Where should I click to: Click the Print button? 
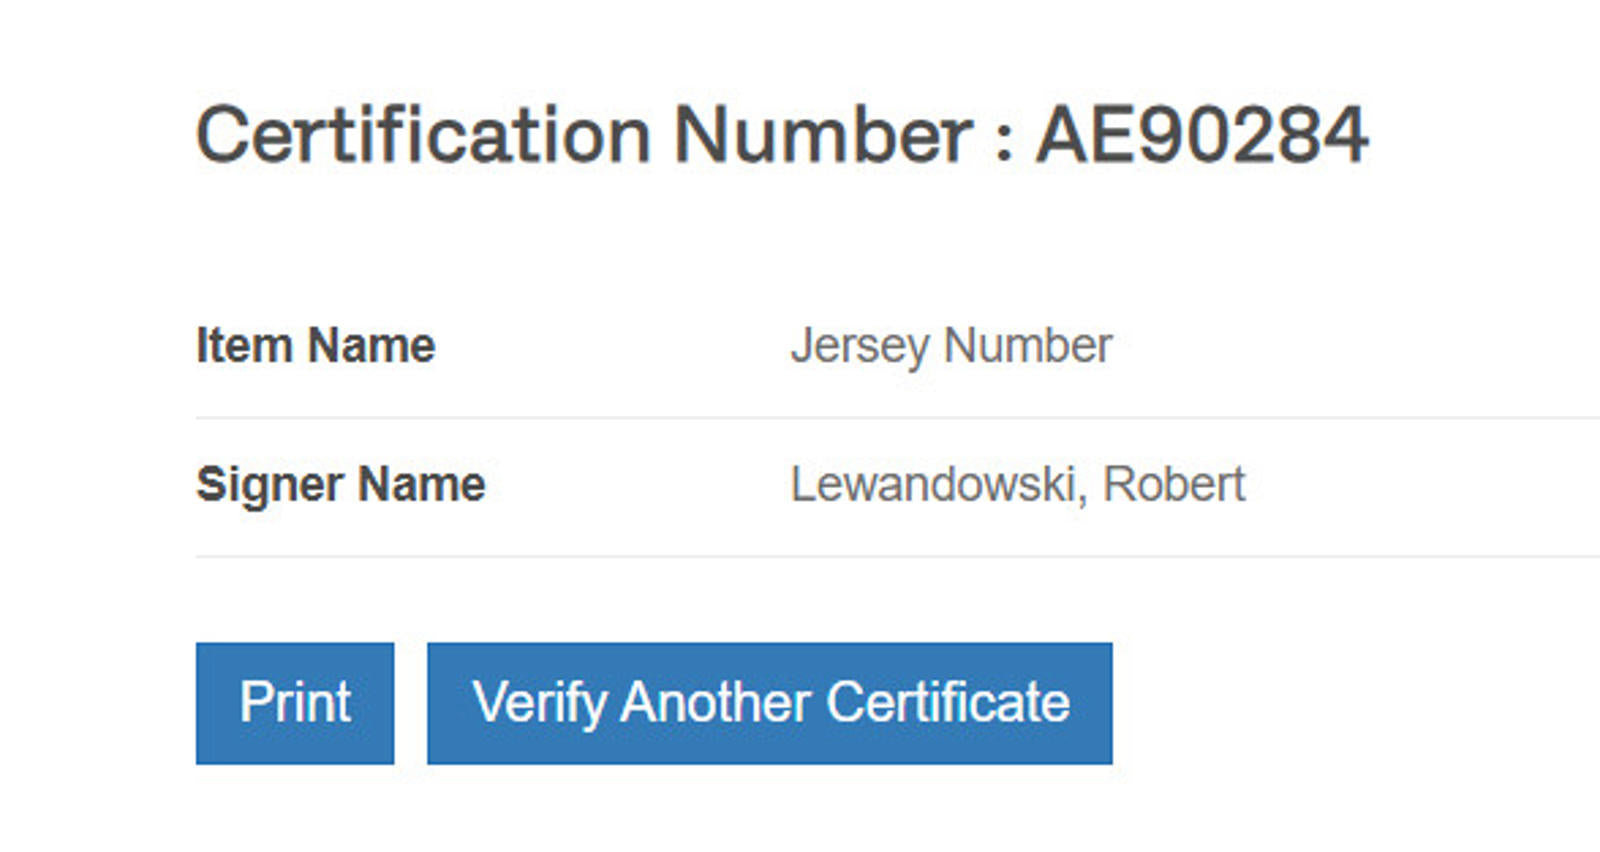coord(295,703)
